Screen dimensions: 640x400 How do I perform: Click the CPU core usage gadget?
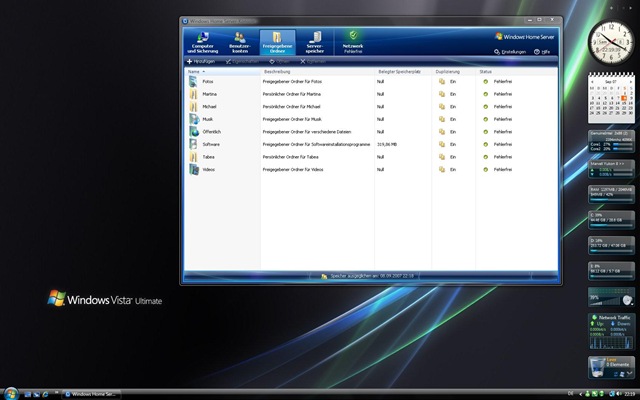611,142
